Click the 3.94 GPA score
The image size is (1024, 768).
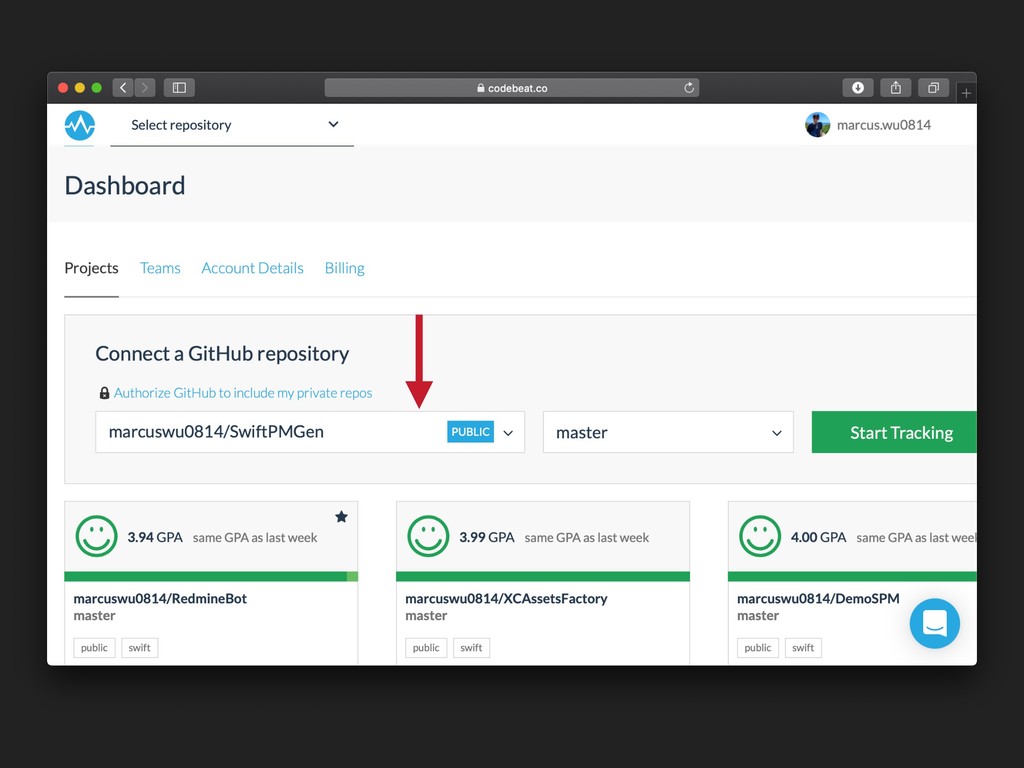pyautogui.click(x=155, y=537)
